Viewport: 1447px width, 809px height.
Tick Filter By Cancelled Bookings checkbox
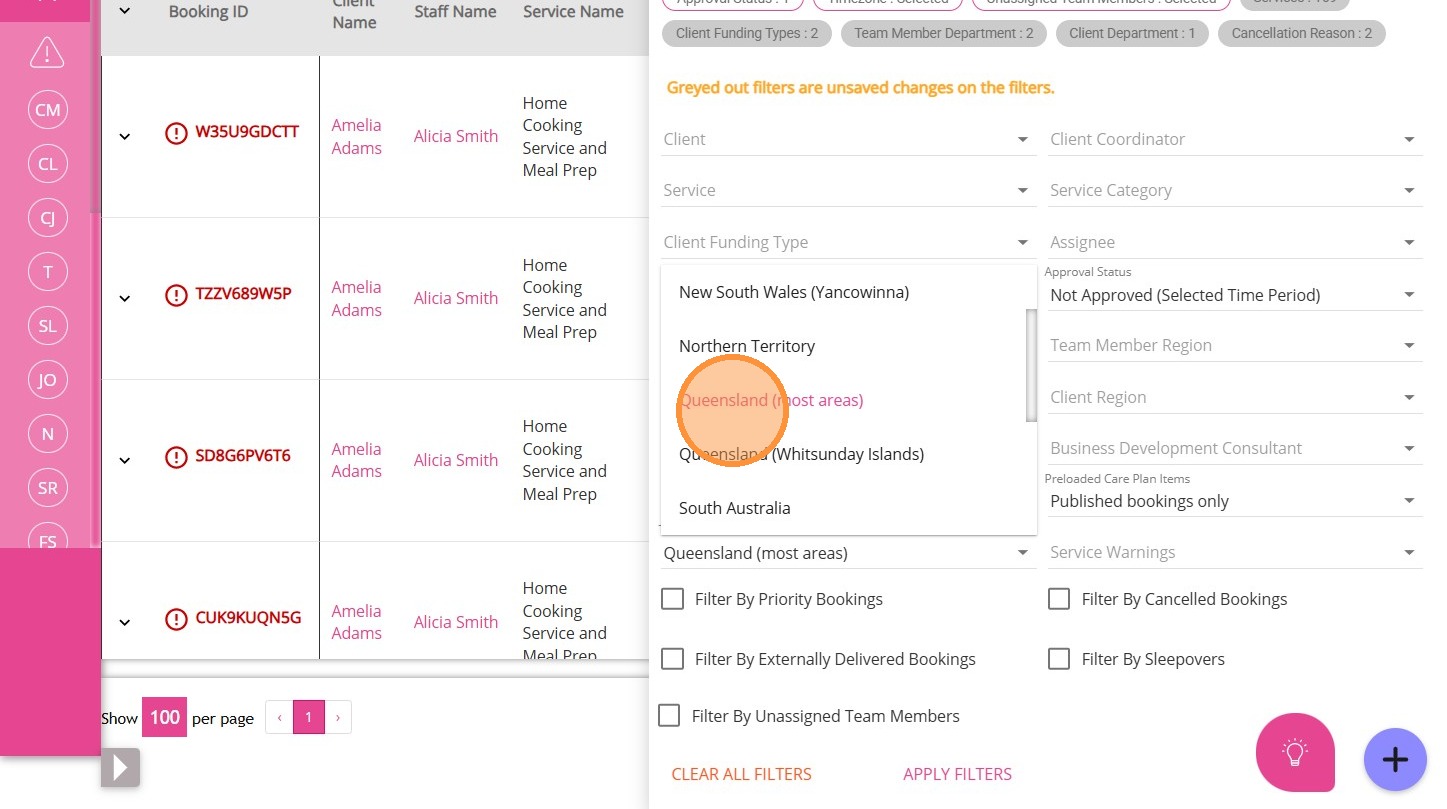[1059, 599]
